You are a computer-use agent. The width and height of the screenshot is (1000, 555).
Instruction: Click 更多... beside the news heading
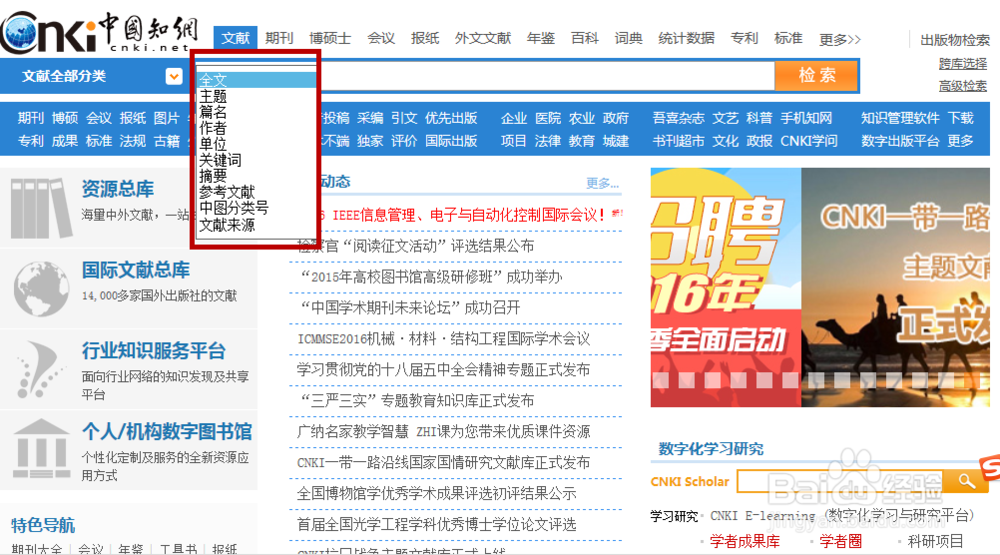(603, 184)
